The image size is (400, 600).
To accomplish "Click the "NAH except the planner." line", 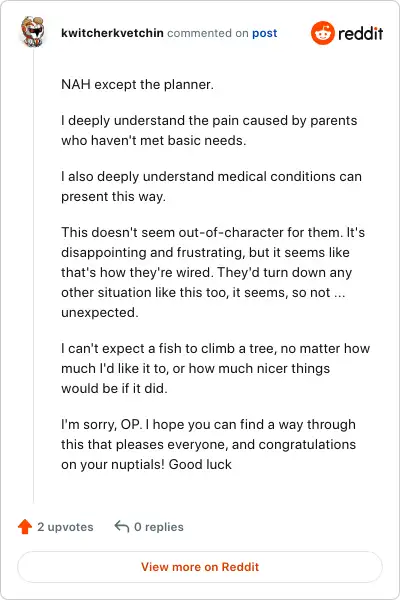I will [137, 84].
